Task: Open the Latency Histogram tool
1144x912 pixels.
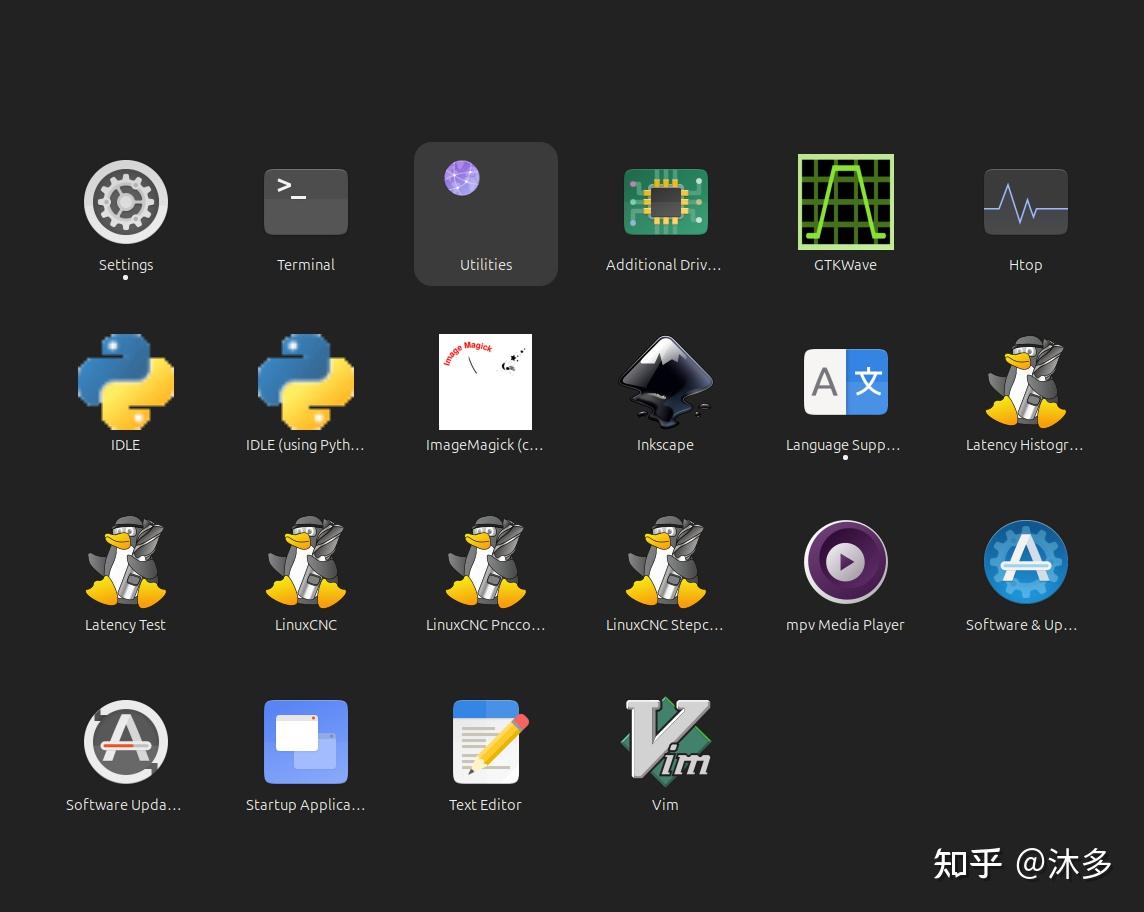Action: click(x=1026, y=381)
